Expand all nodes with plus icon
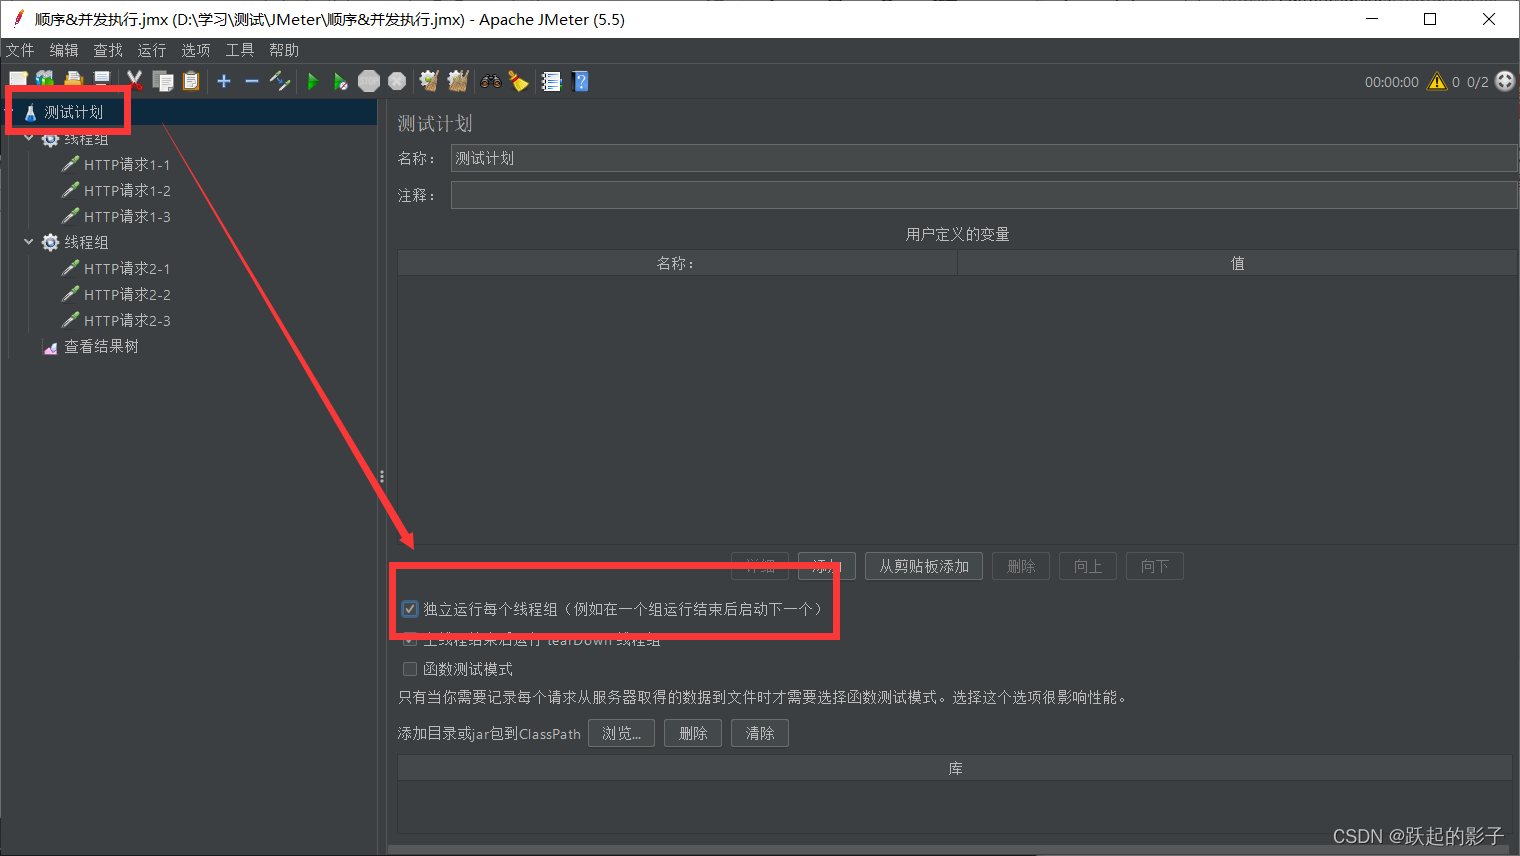Image resolution: width=1520 pixels, height=856 pixels. click(x=224, y=81)
